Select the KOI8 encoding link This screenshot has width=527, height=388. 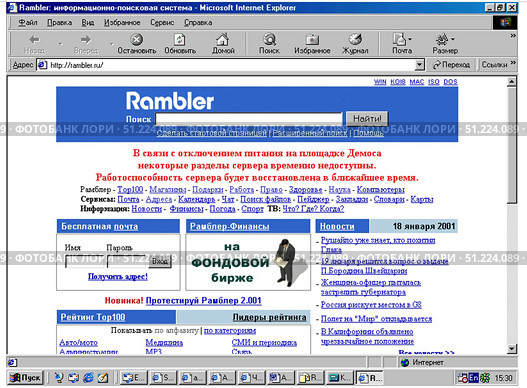pyautogui.click(x=398, y=82)
